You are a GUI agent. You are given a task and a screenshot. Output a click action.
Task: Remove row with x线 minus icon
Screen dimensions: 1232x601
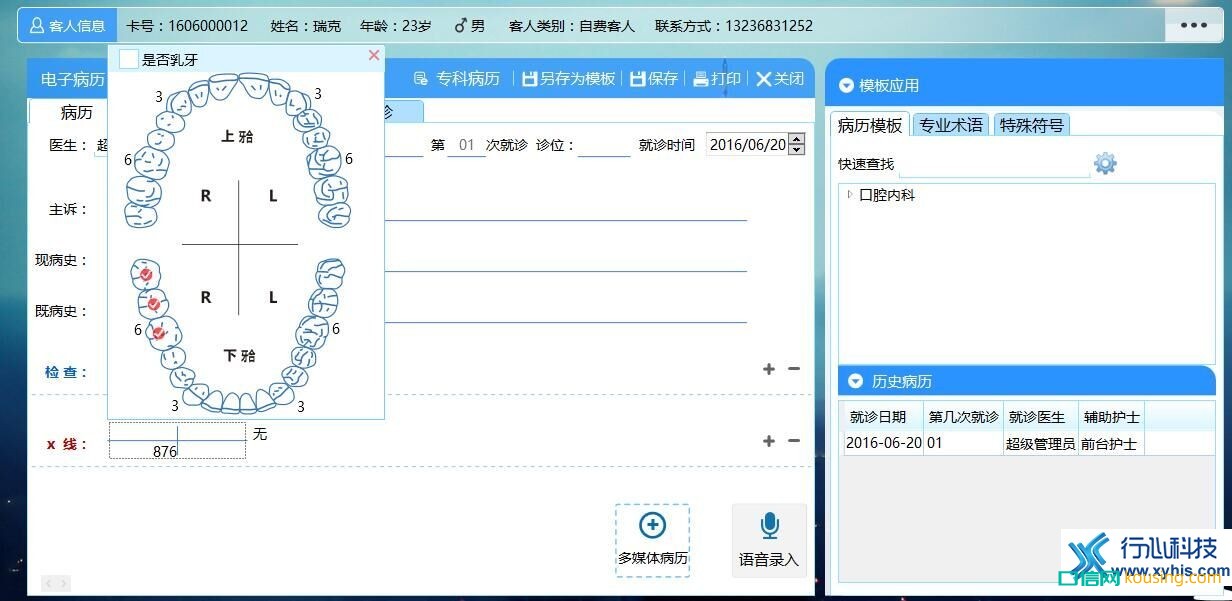[794, 441]
